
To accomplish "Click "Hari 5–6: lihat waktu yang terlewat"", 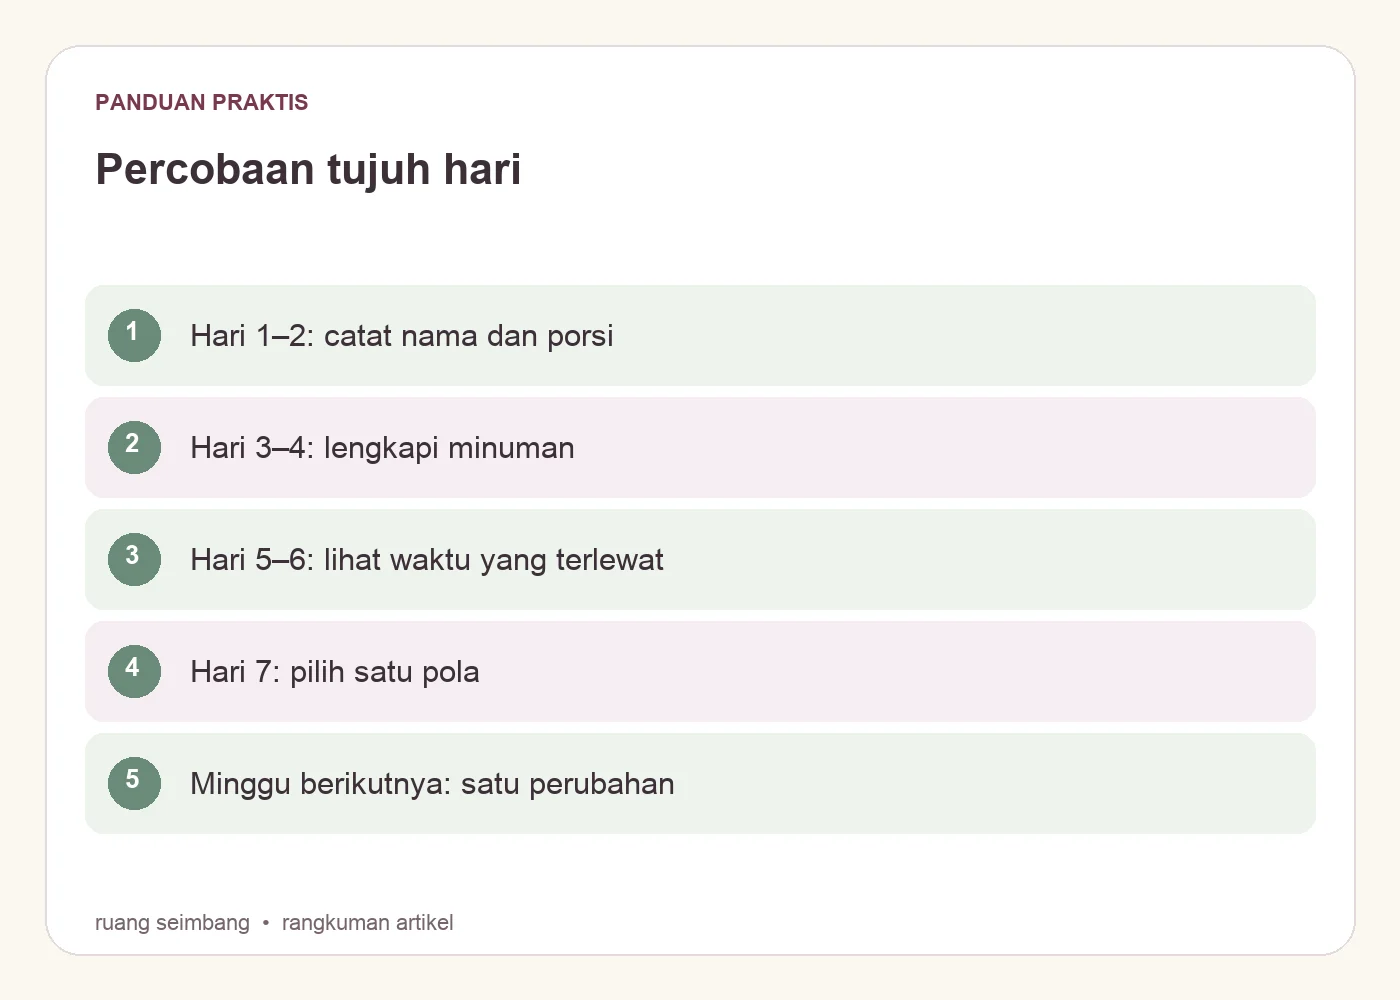I will [x=427, y=560].
